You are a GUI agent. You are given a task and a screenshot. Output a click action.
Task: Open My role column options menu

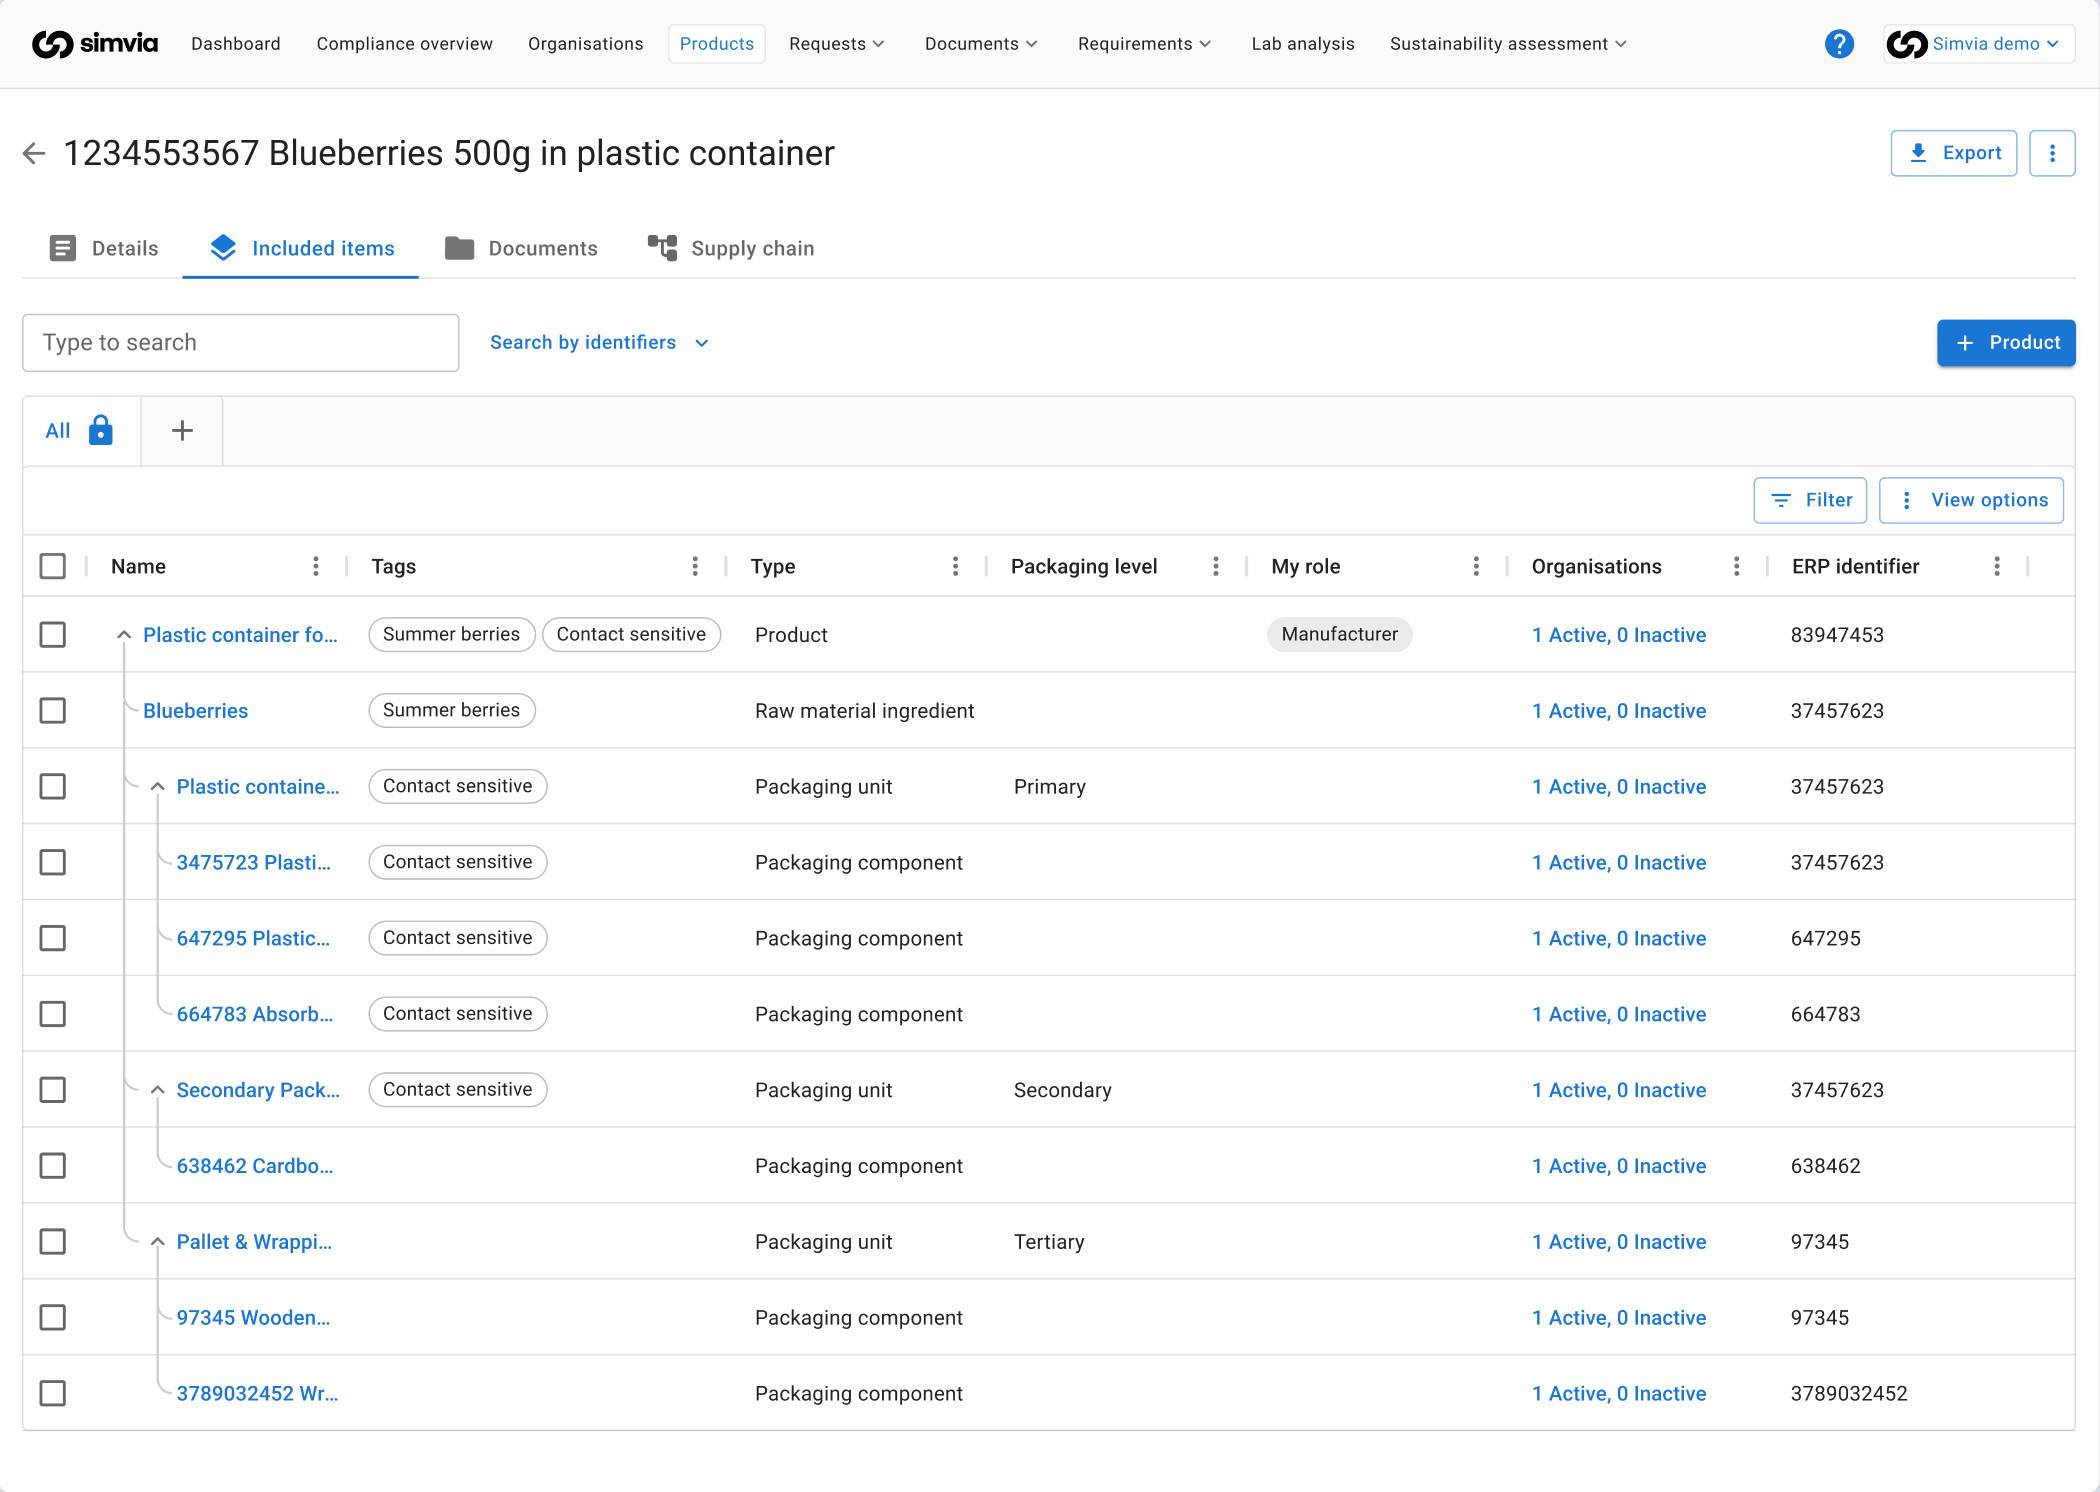tap(1476, 566)
